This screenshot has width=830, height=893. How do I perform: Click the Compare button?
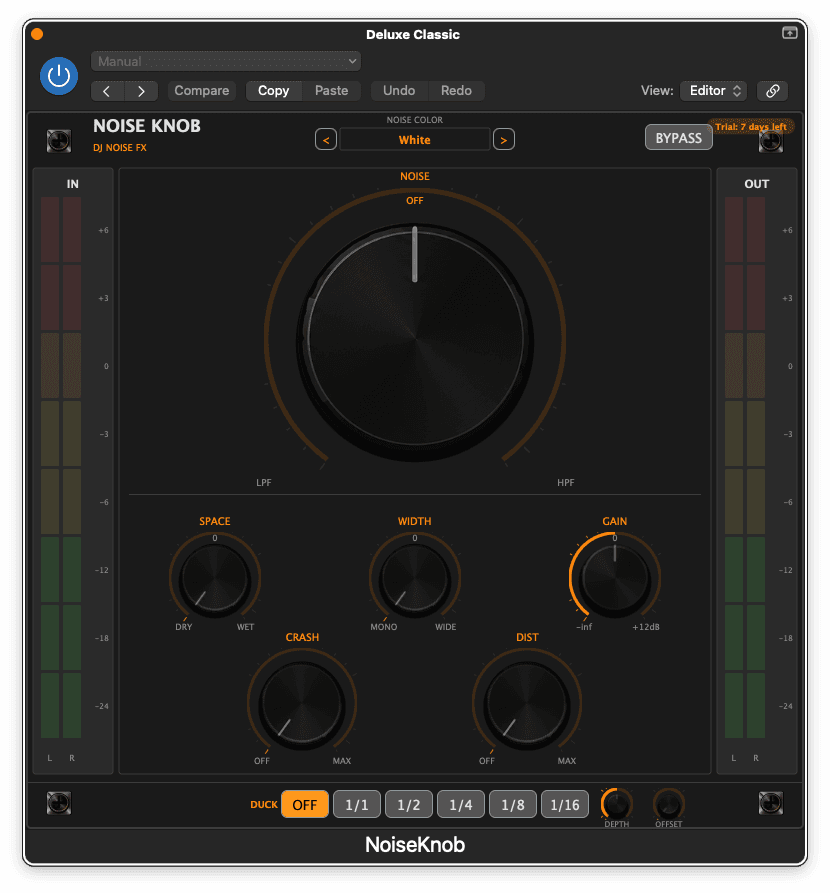point(202,91)
